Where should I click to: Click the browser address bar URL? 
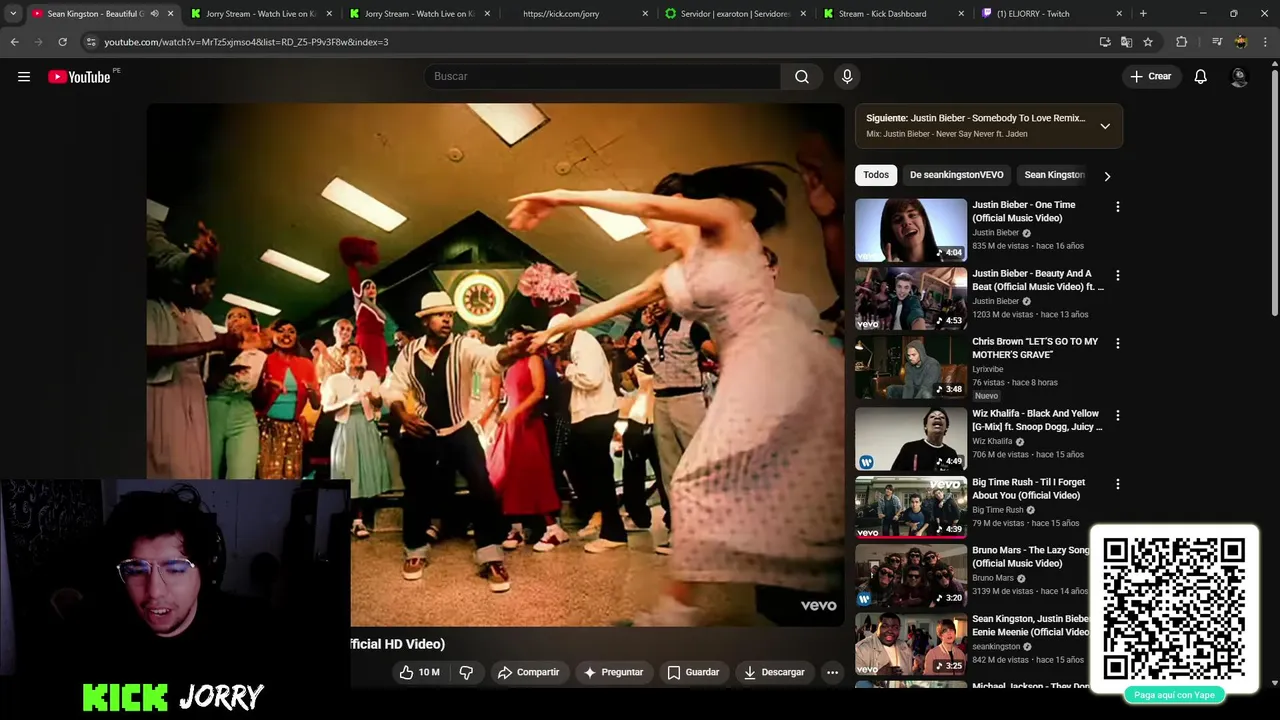(246, 42)
